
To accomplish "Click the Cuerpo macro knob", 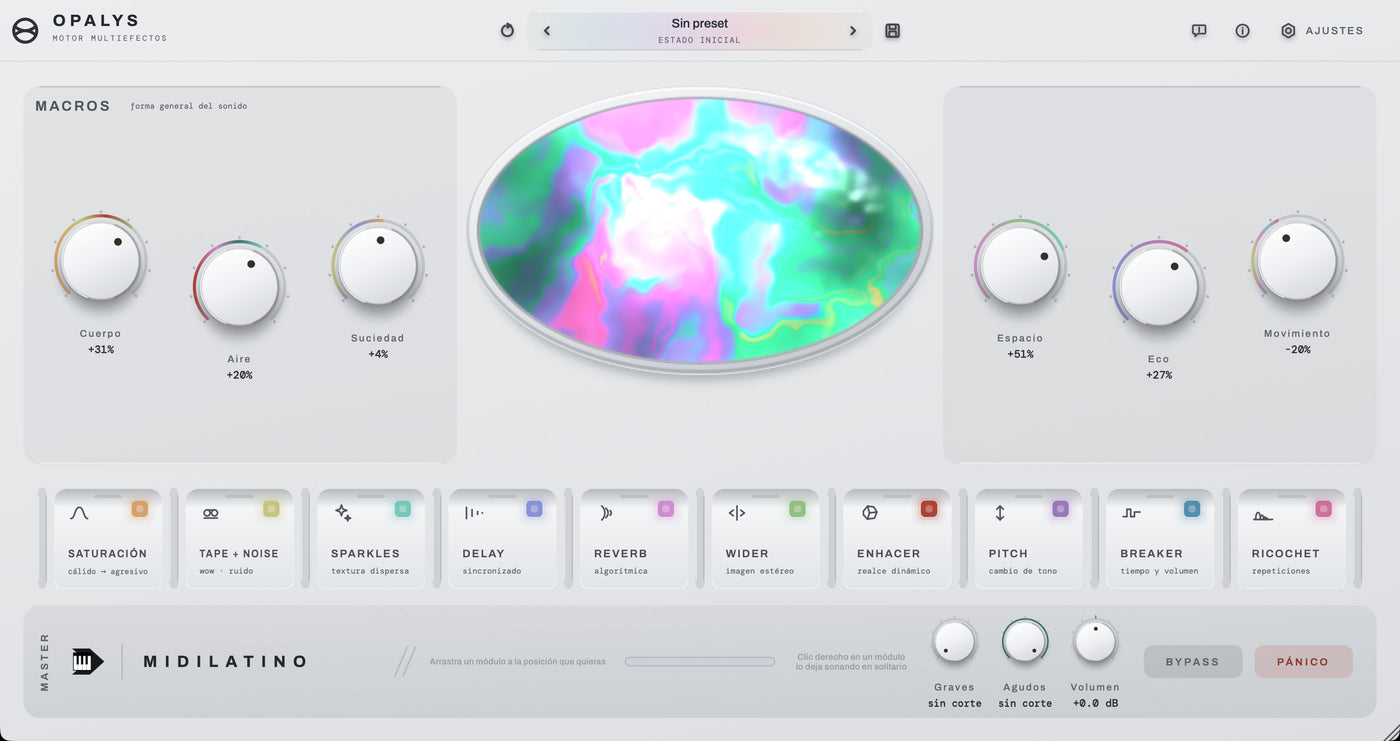I will click(x=100, y=261).
